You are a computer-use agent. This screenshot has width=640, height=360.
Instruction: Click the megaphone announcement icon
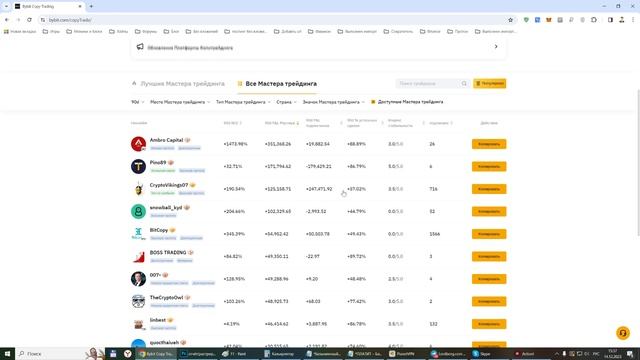(x=140, y=47)
